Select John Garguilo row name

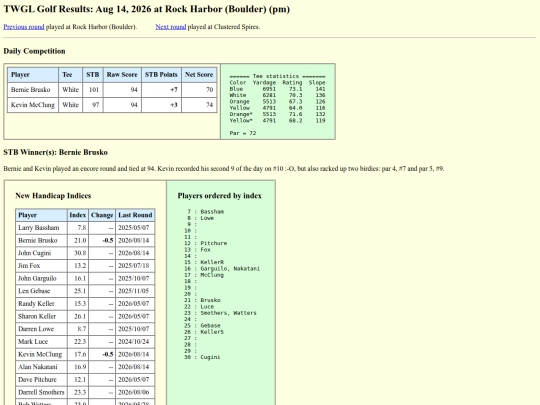click(x=37, y=279)
